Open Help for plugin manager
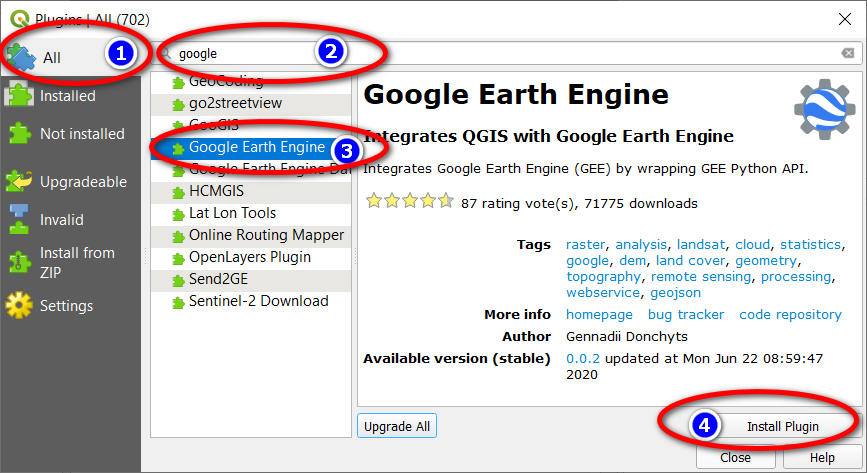867x473 pixels. tap(822, 458)
